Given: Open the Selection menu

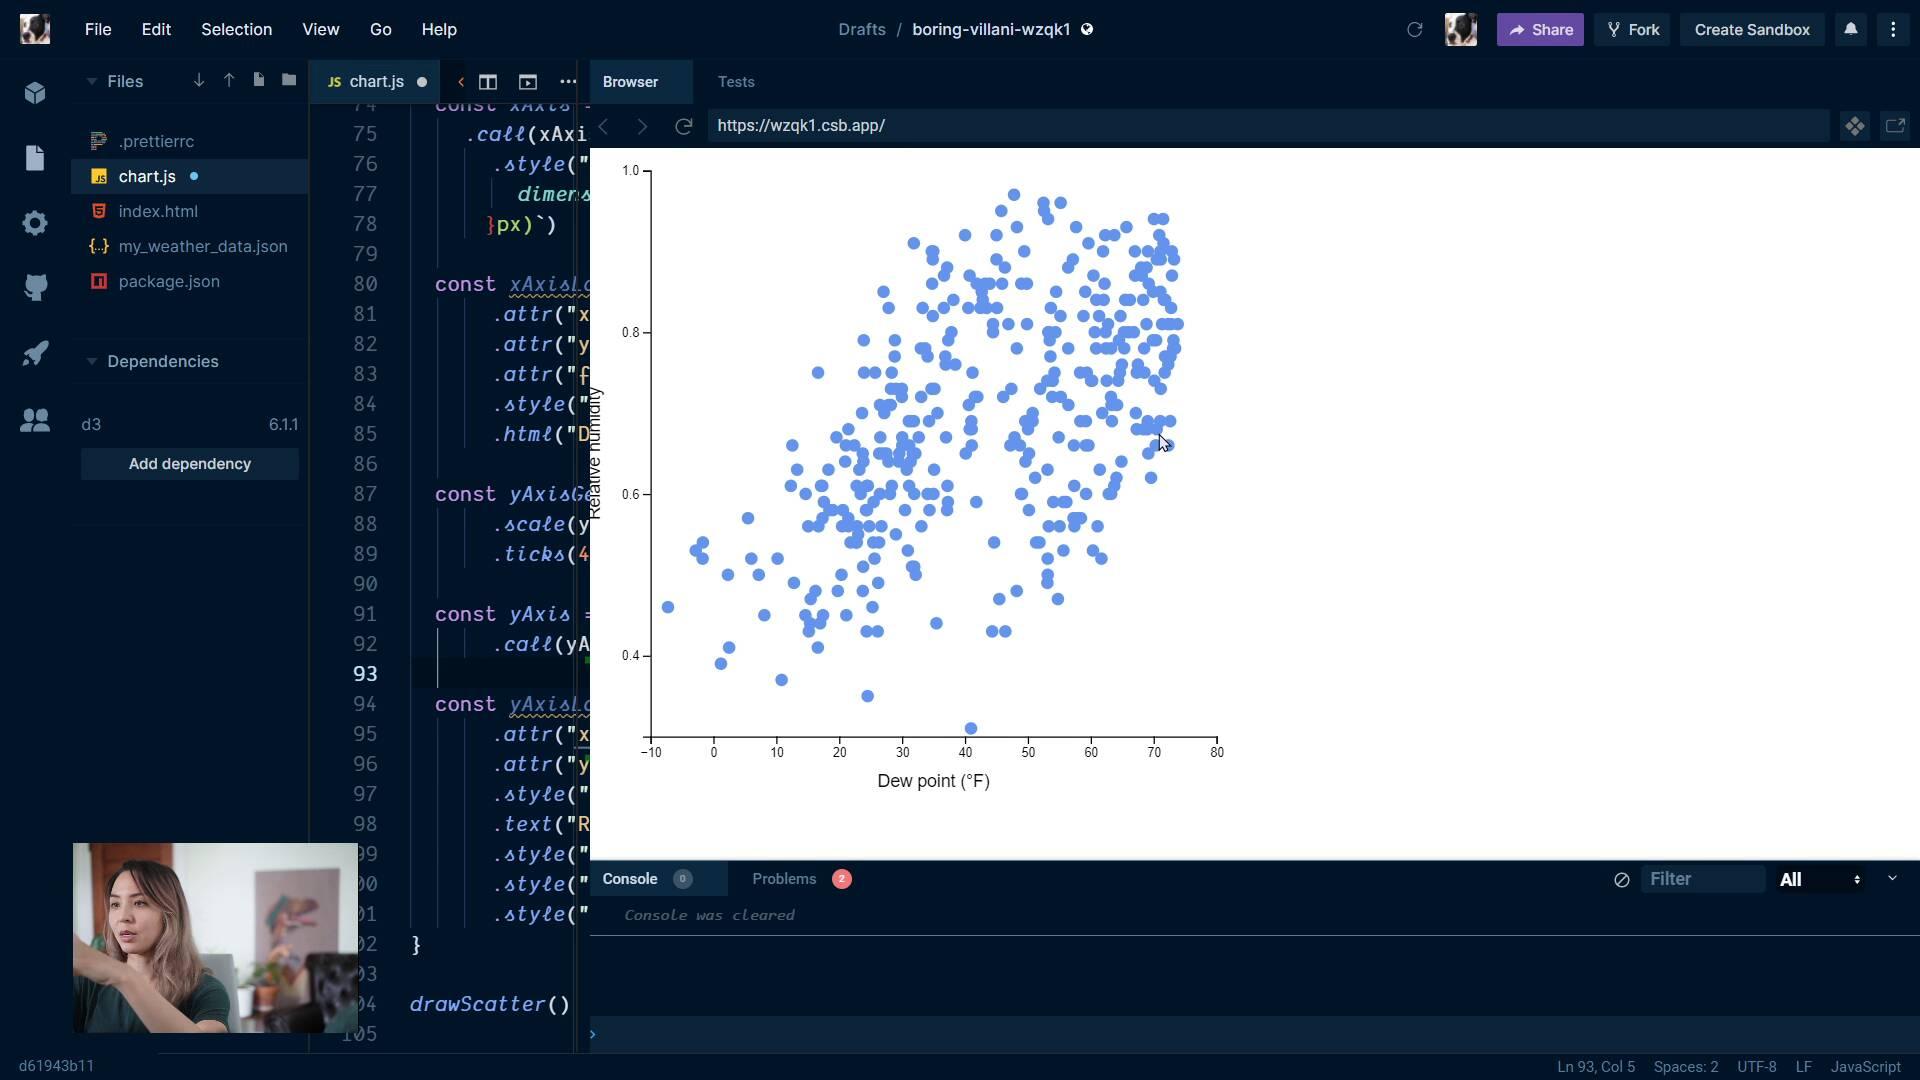Looking at the screenshot, I should tap(236, 29).
